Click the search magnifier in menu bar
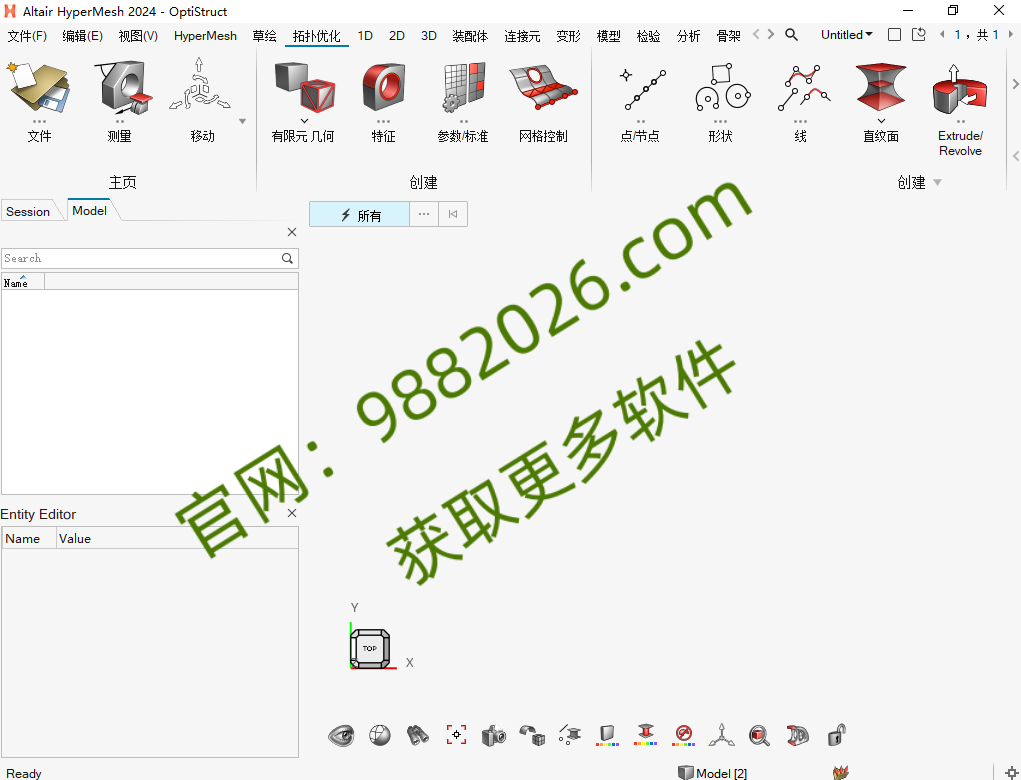 click(x=791, y=35)
